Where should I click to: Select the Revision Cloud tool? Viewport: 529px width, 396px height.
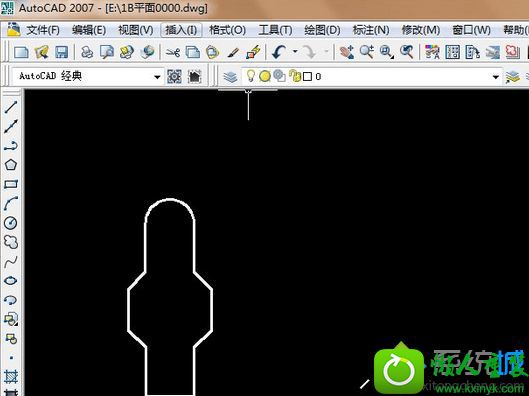pos(11,242)
